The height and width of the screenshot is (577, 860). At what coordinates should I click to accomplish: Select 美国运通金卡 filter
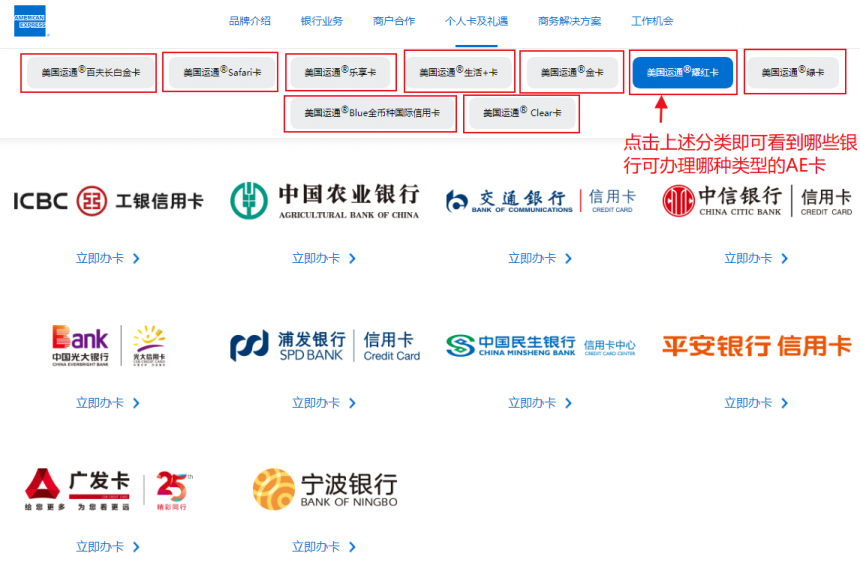tap(572, 72)
